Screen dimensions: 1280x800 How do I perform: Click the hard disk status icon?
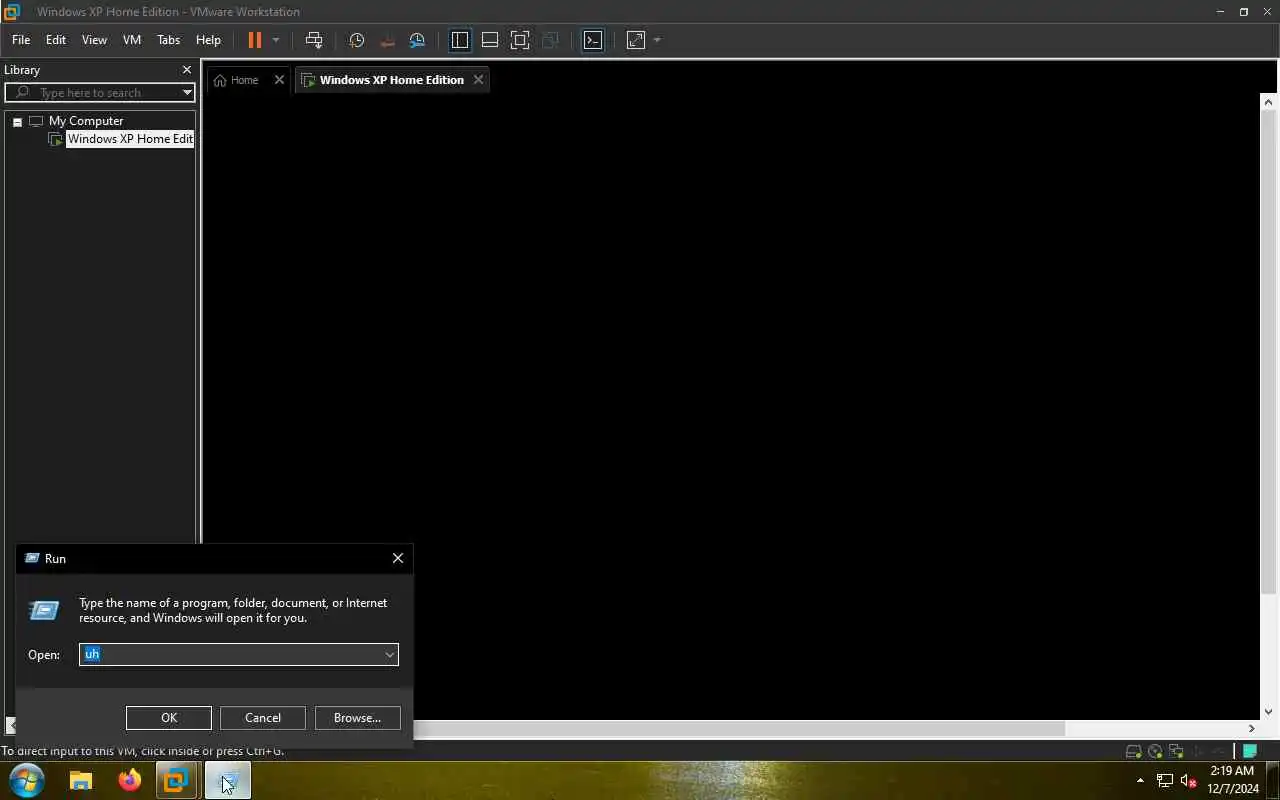click(1133, 751)
